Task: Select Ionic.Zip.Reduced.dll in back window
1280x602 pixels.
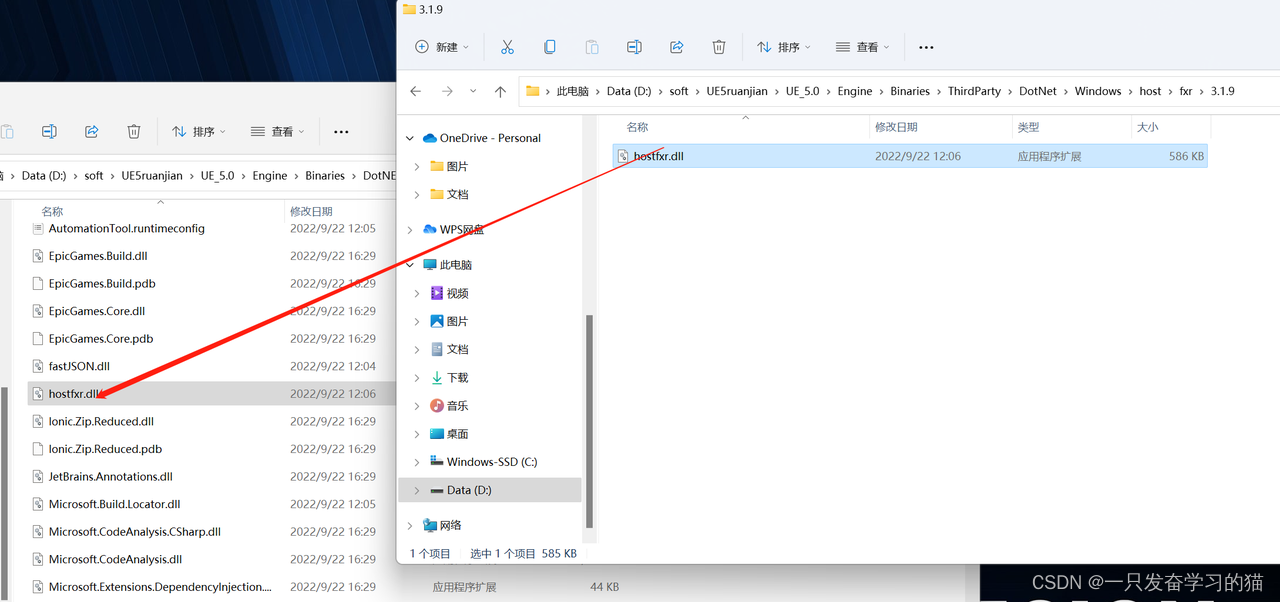Action: point(101,421)
